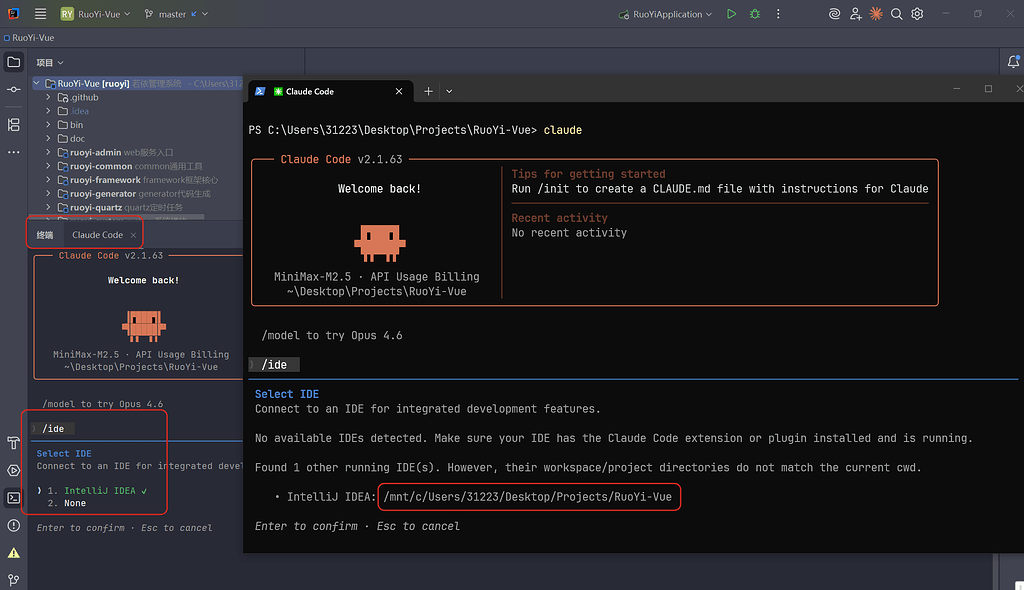Close the Claude Code Windows Terminal tab

pos(399,91)
